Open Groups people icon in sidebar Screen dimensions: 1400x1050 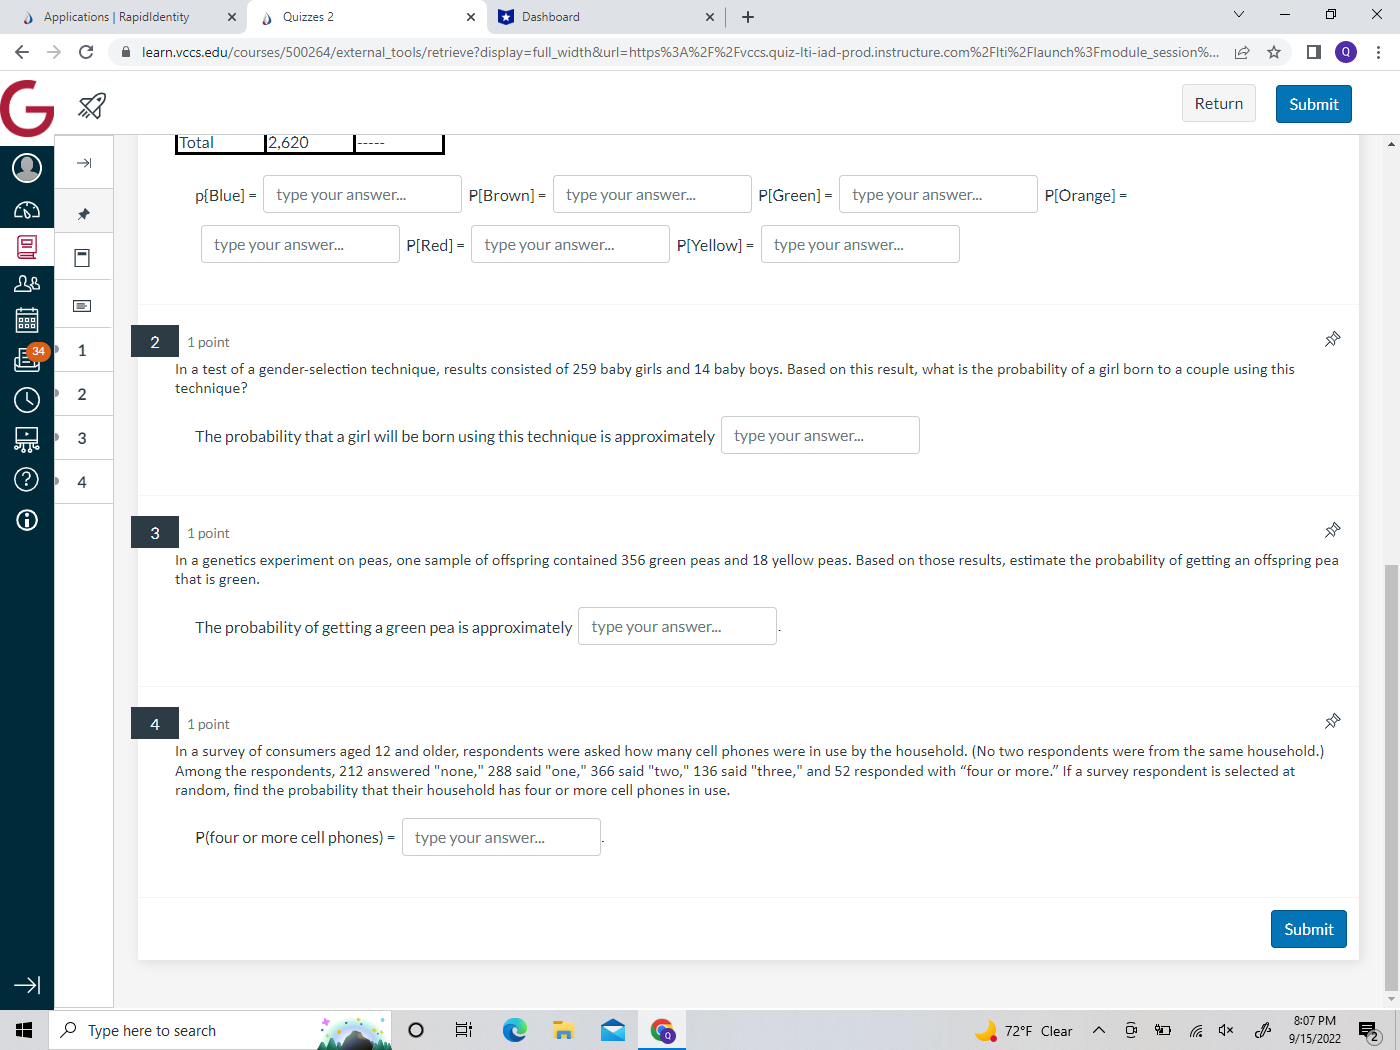pos(27,284)
